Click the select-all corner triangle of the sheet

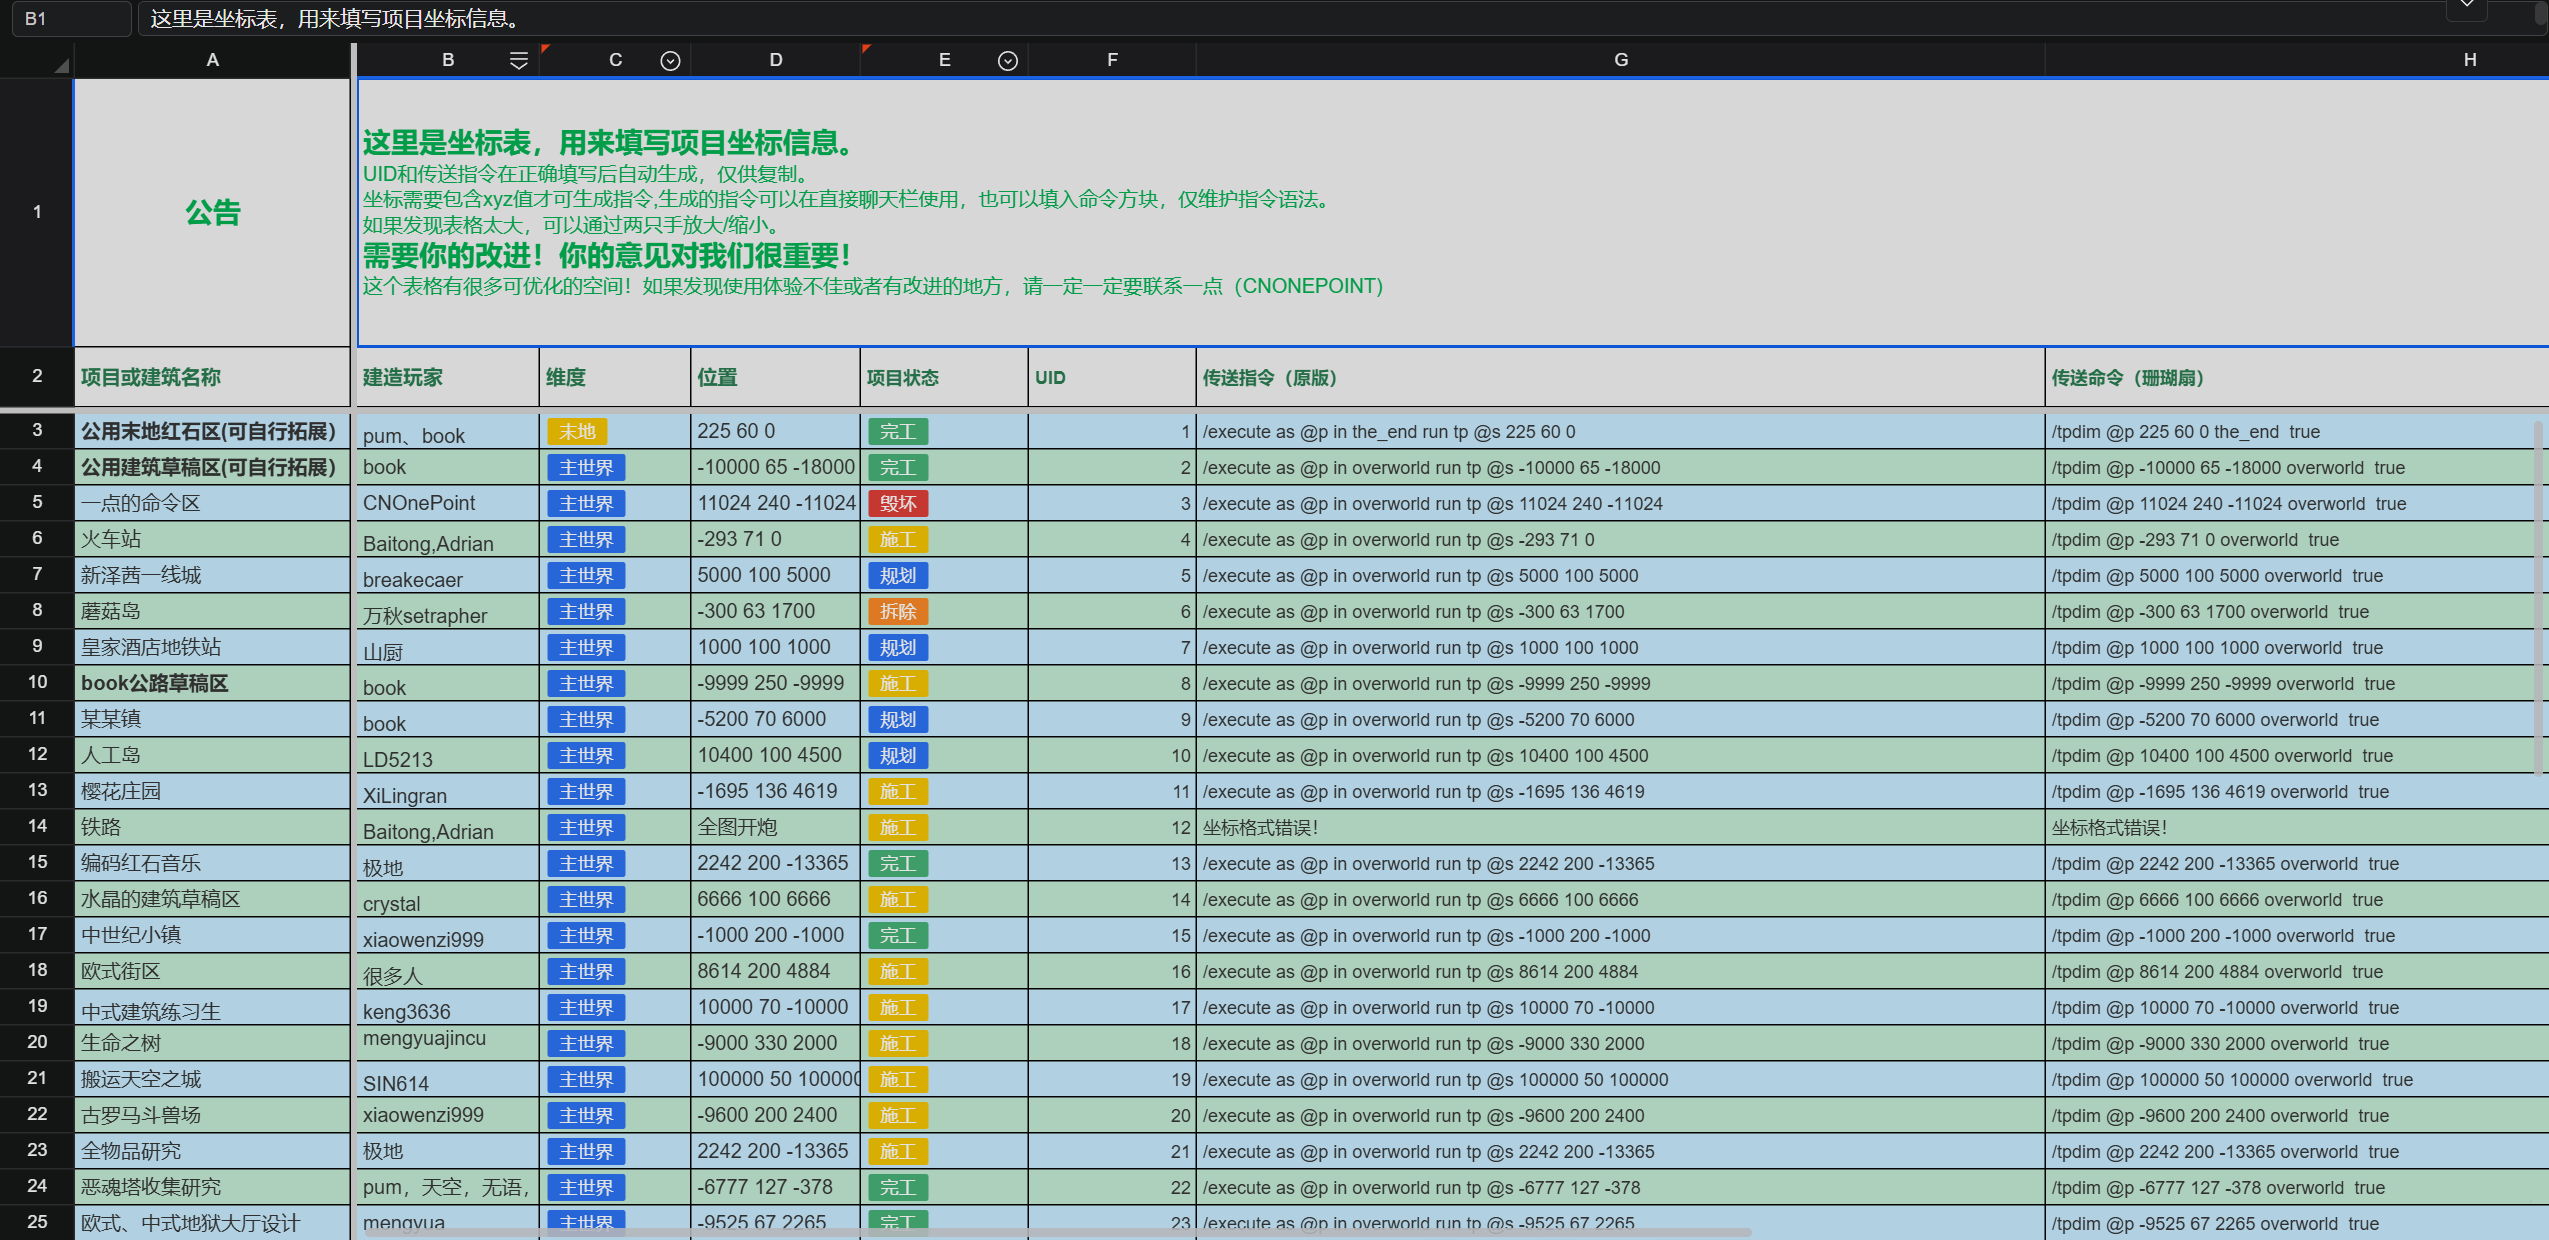click(x=61, y=66)
